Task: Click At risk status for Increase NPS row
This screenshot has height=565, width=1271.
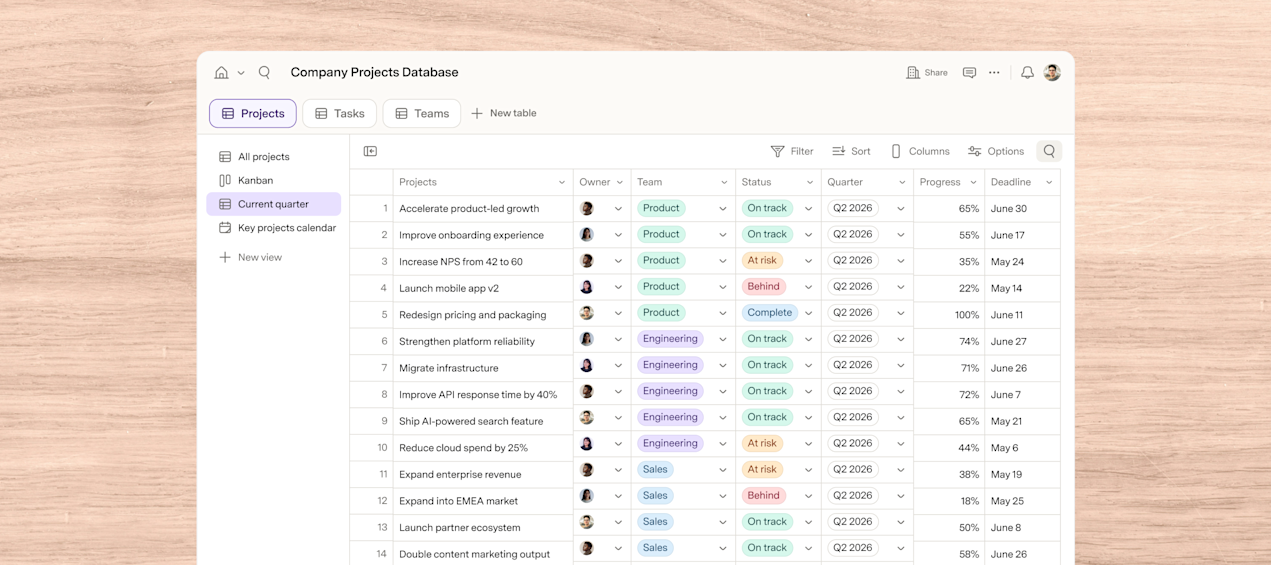Action: click(762, 260)
